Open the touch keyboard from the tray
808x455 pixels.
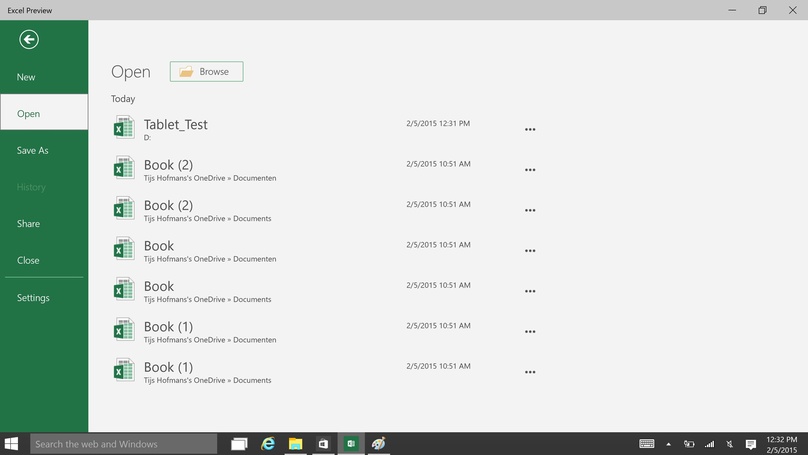[647, 444]
